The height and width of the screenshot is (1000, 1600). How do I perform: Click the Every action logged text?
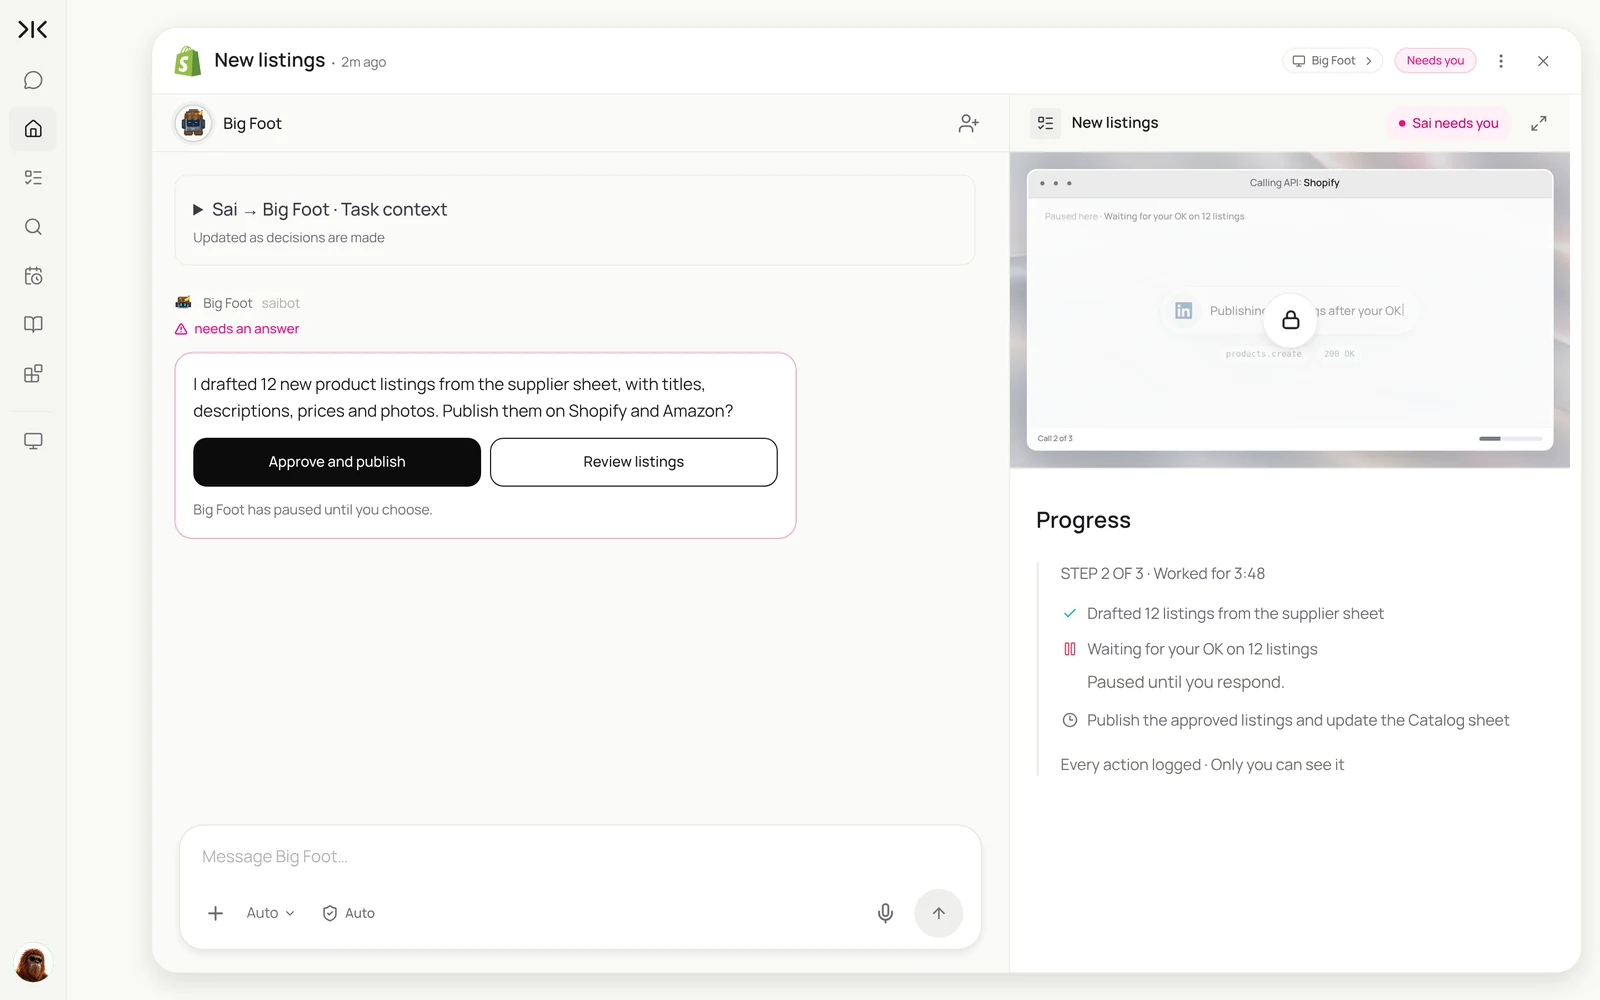click(1202, 765)
